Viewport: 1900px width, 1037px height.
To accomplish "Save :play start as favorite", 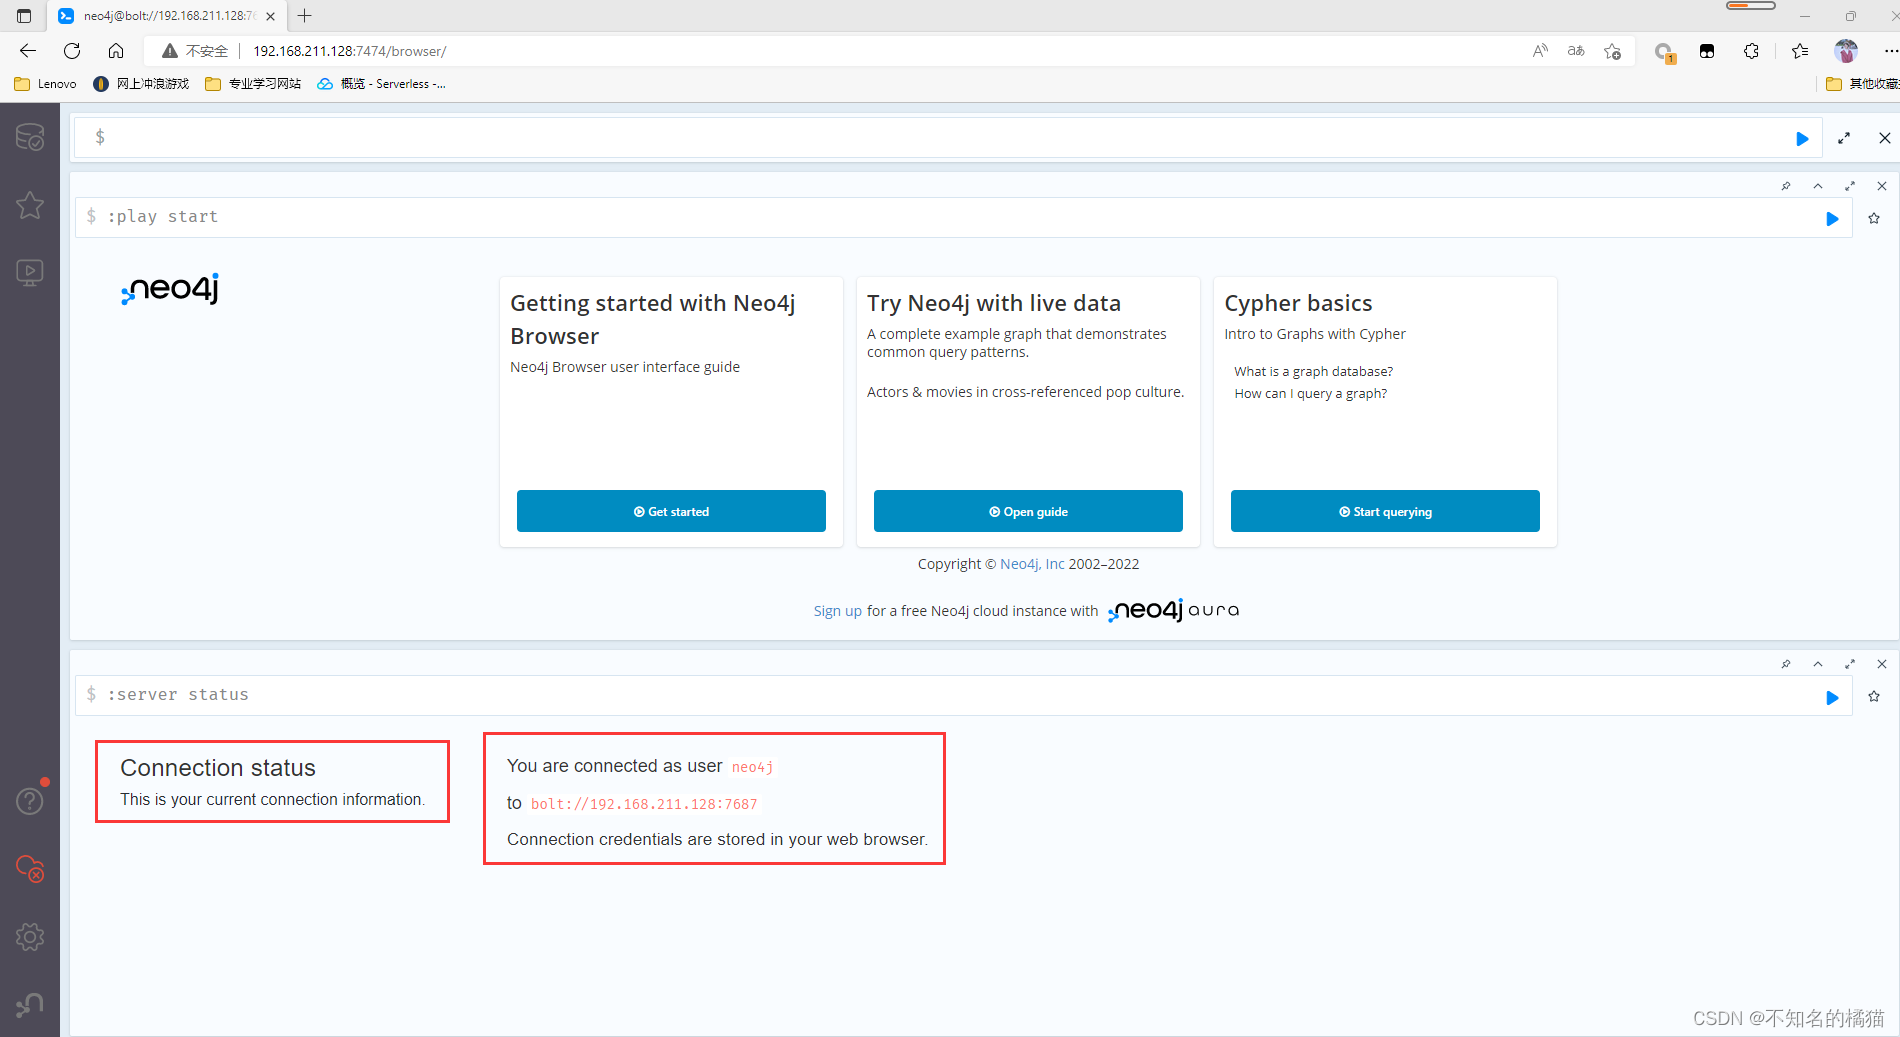I will click(1874, 218).
